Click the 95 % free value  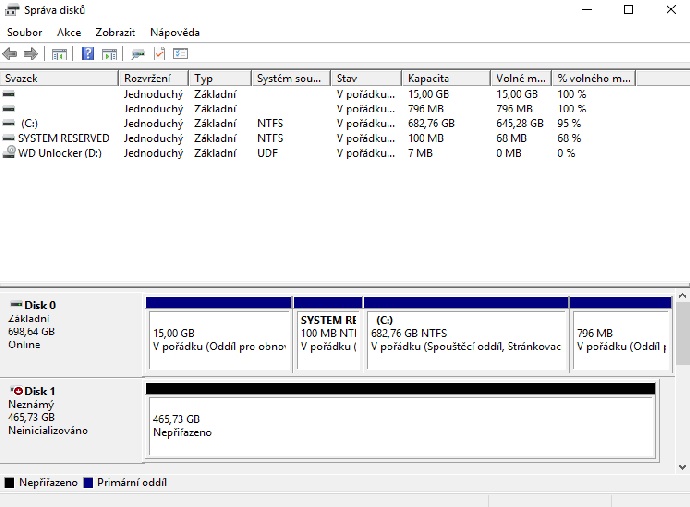click(x=569, y=123)
